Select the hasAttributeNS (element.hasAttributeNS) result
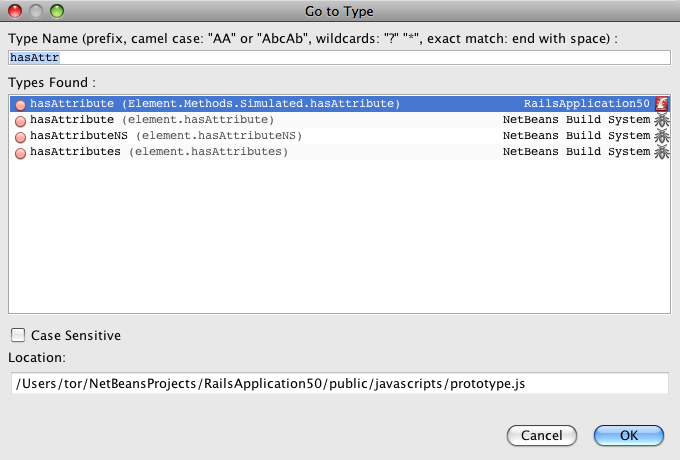 165,136
